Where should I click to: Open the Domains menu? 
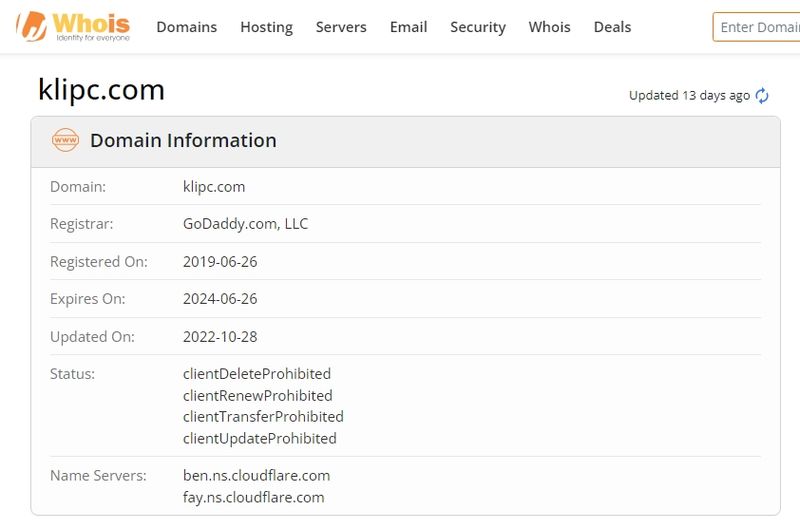tap(187, 27)
